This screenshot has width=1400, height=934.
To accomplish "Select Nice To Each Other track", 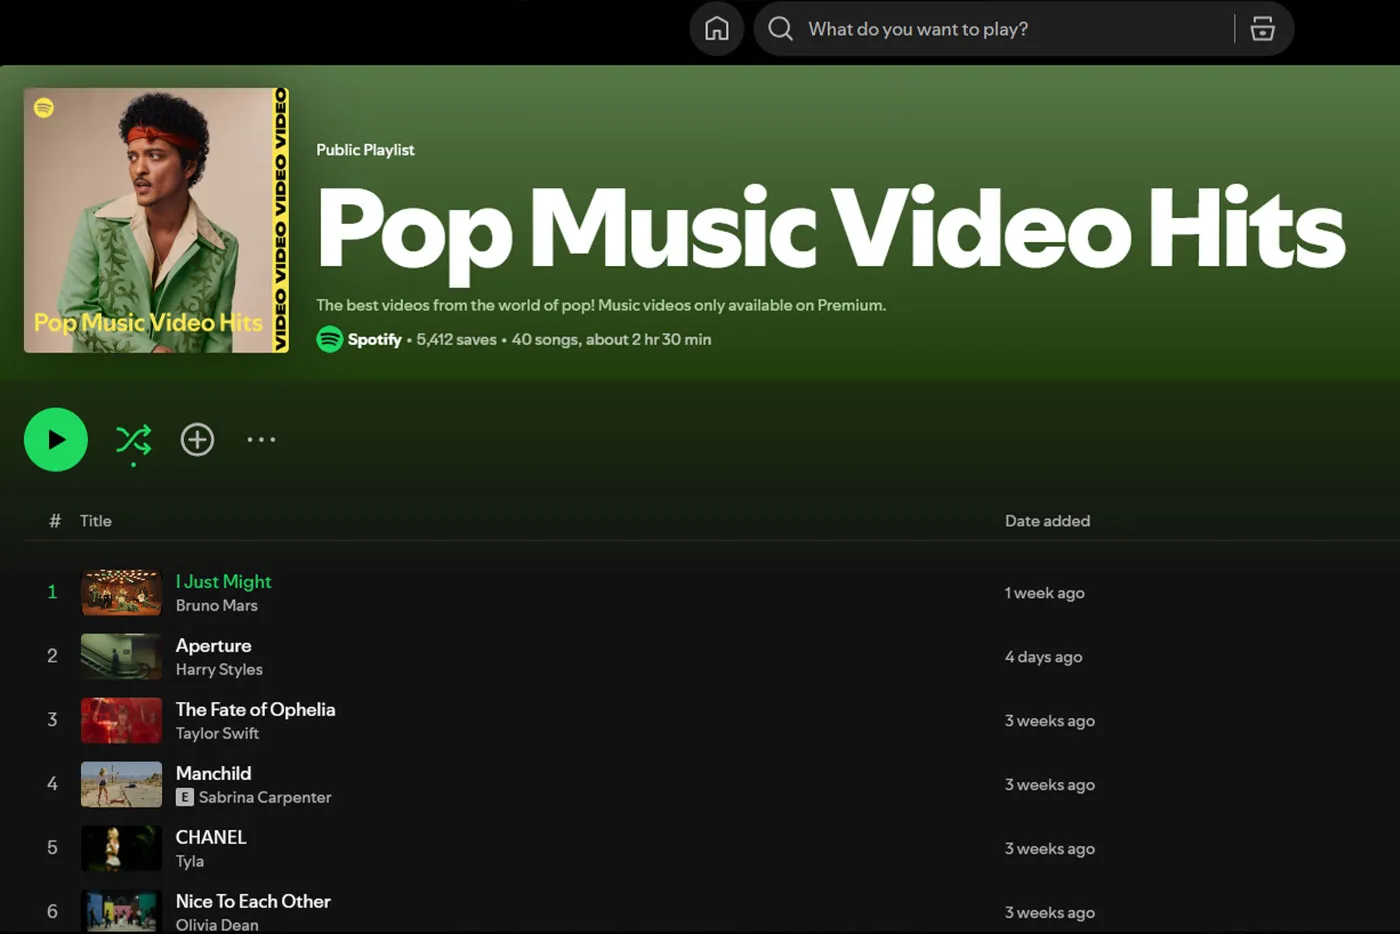I will point(253,901).
